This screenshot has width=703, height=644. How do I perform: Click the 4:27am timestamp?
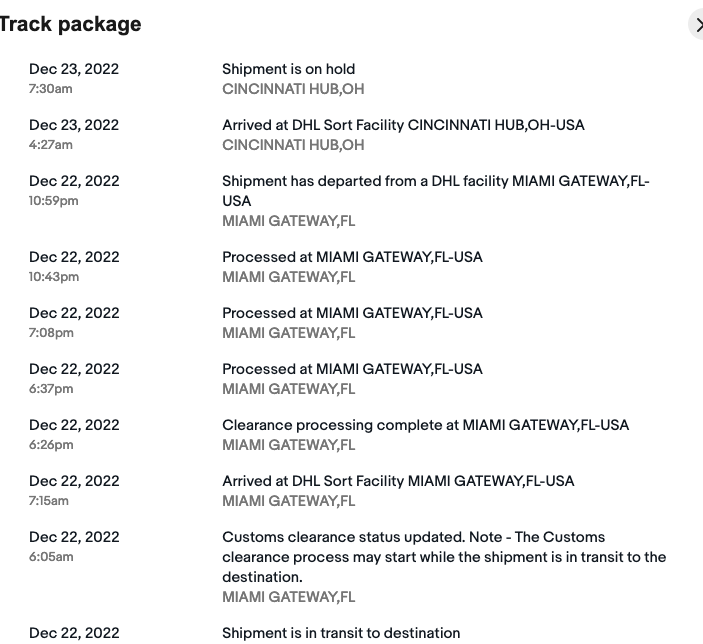[50, 145]
